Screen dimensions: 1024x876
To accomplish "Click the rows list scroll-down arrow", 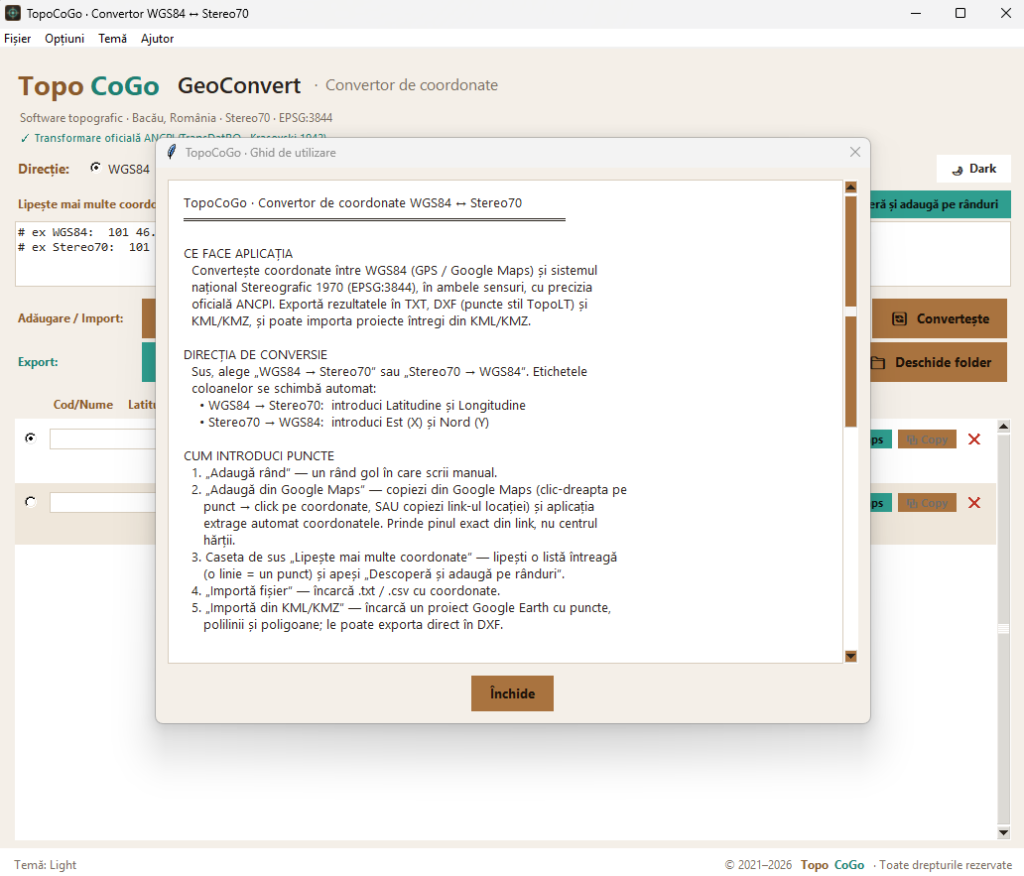I will pyautogui.click(x=1004, y=832).
